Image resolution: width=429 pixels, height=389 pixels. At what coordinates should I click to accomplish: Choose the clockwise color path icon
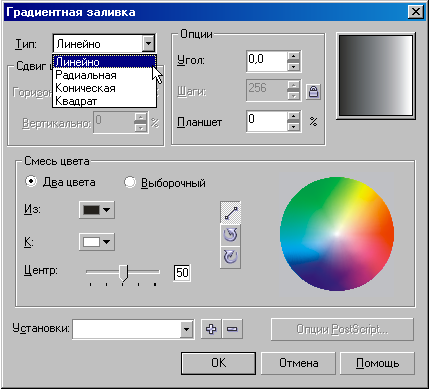[231, 257]
